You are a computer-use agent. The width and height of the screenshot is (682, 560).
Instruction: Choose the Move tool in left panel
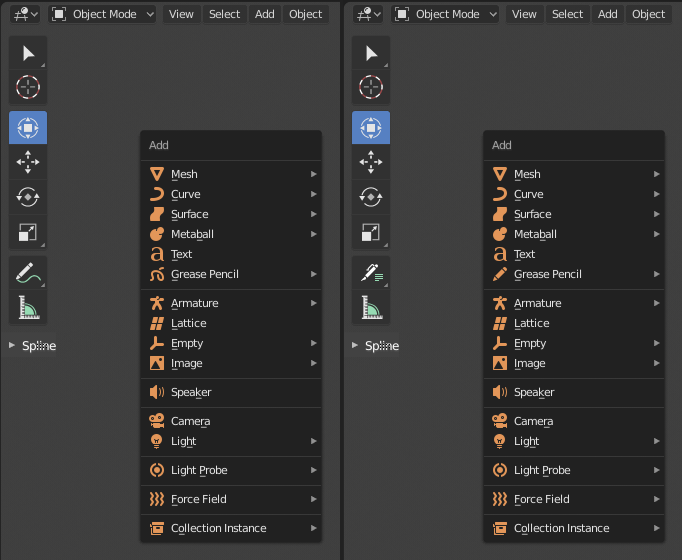tap(28, 162)
